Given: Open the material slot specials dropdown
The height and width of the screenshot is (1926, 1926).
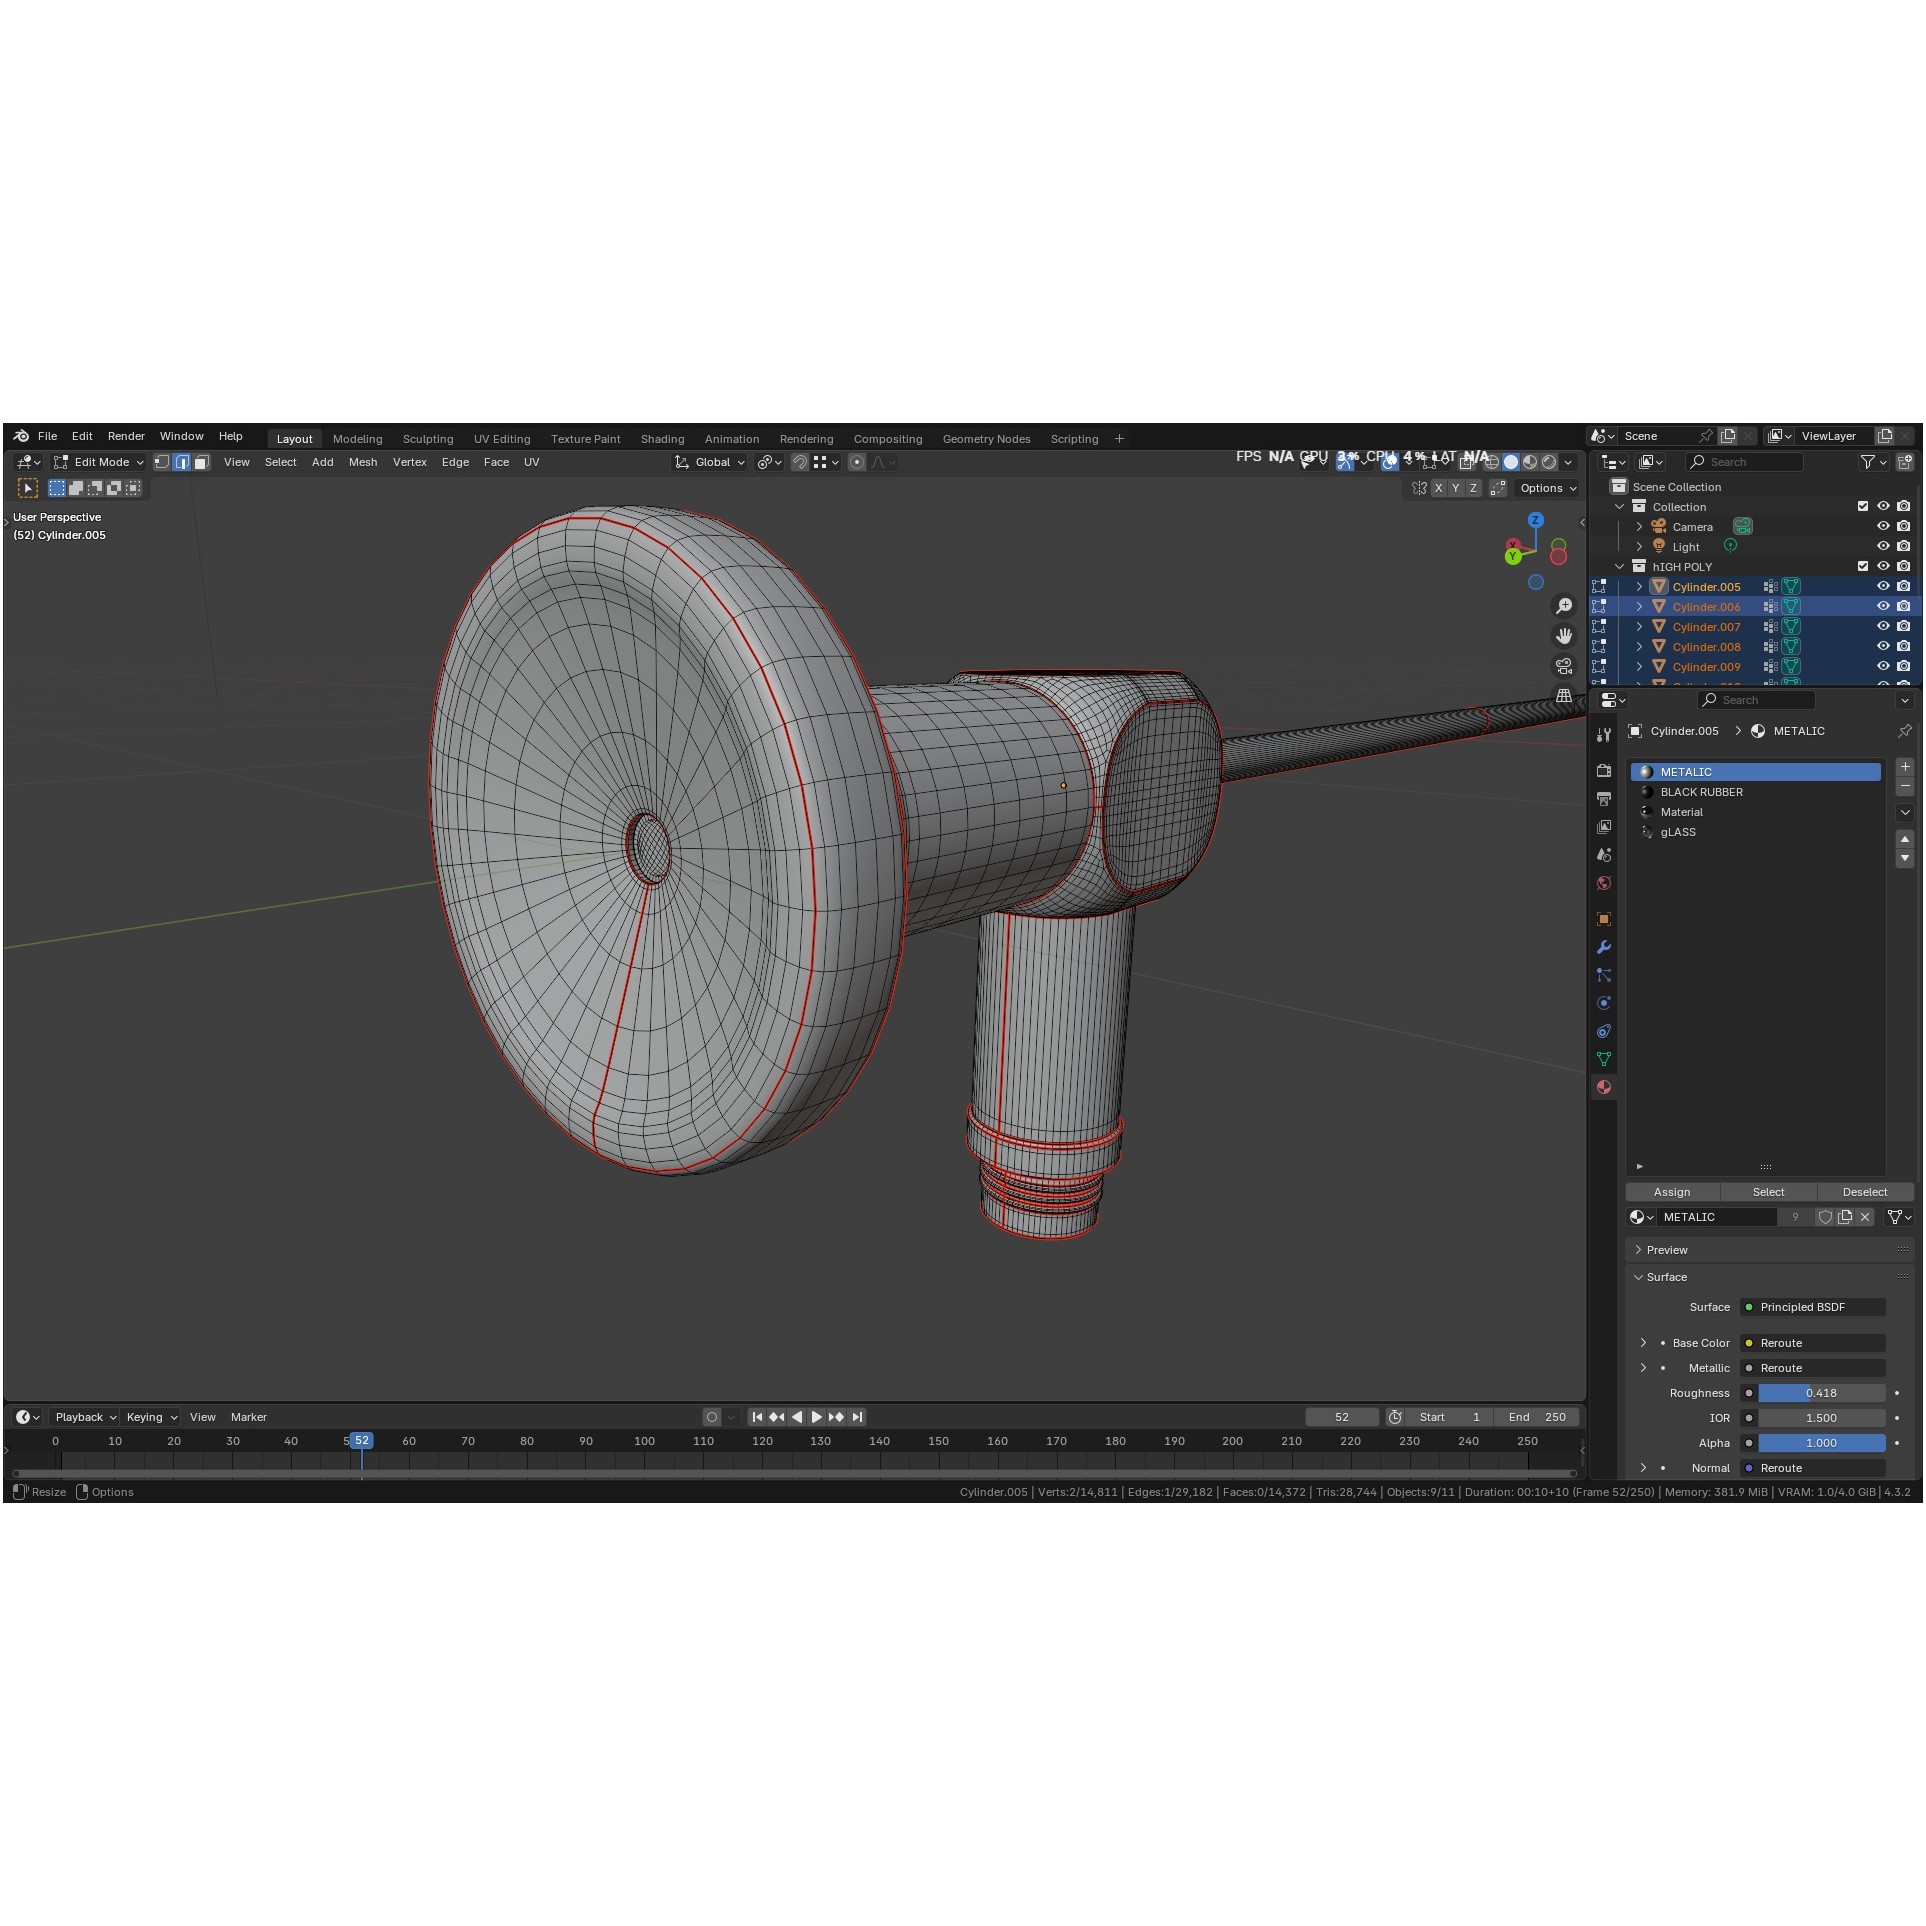Looking at the screenshot, I should (x=1906, y=813).
